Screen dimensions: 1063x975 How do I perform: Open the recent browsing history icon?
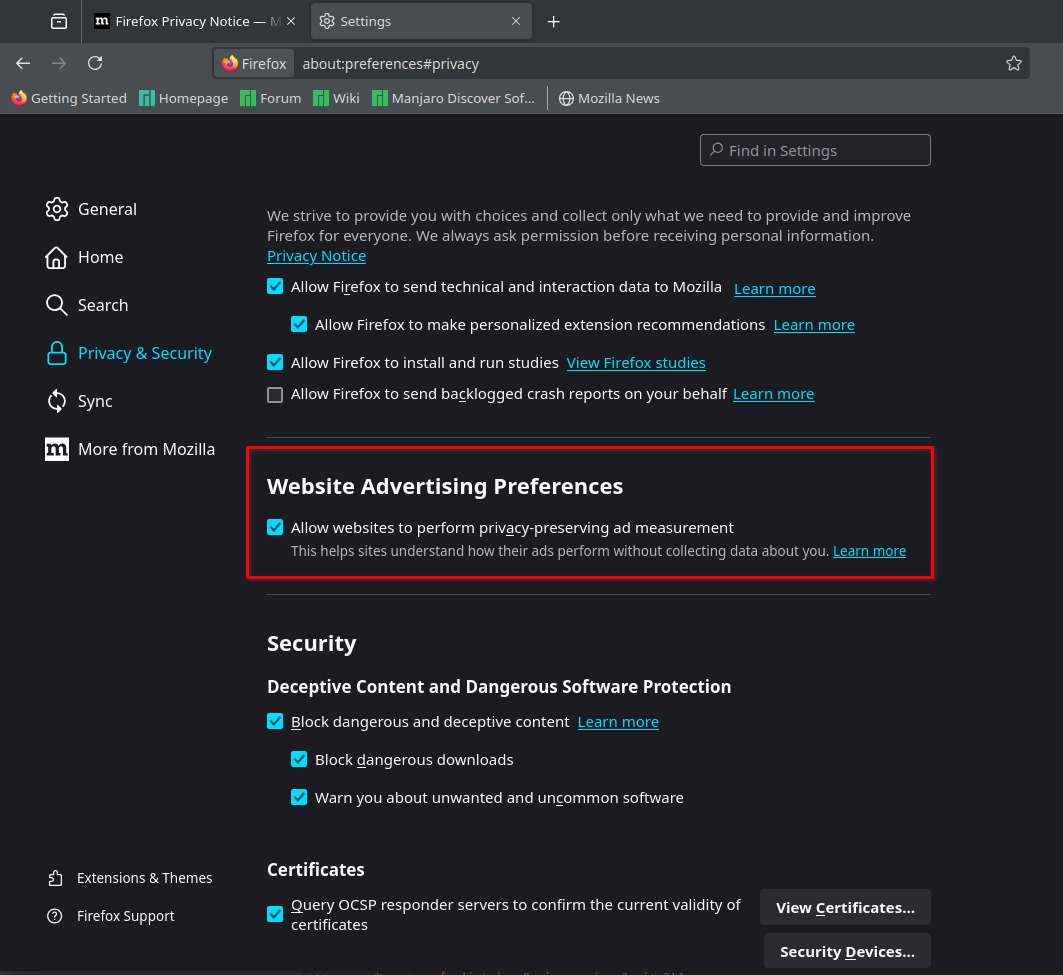pyautogui.click(x=59, y=21)
